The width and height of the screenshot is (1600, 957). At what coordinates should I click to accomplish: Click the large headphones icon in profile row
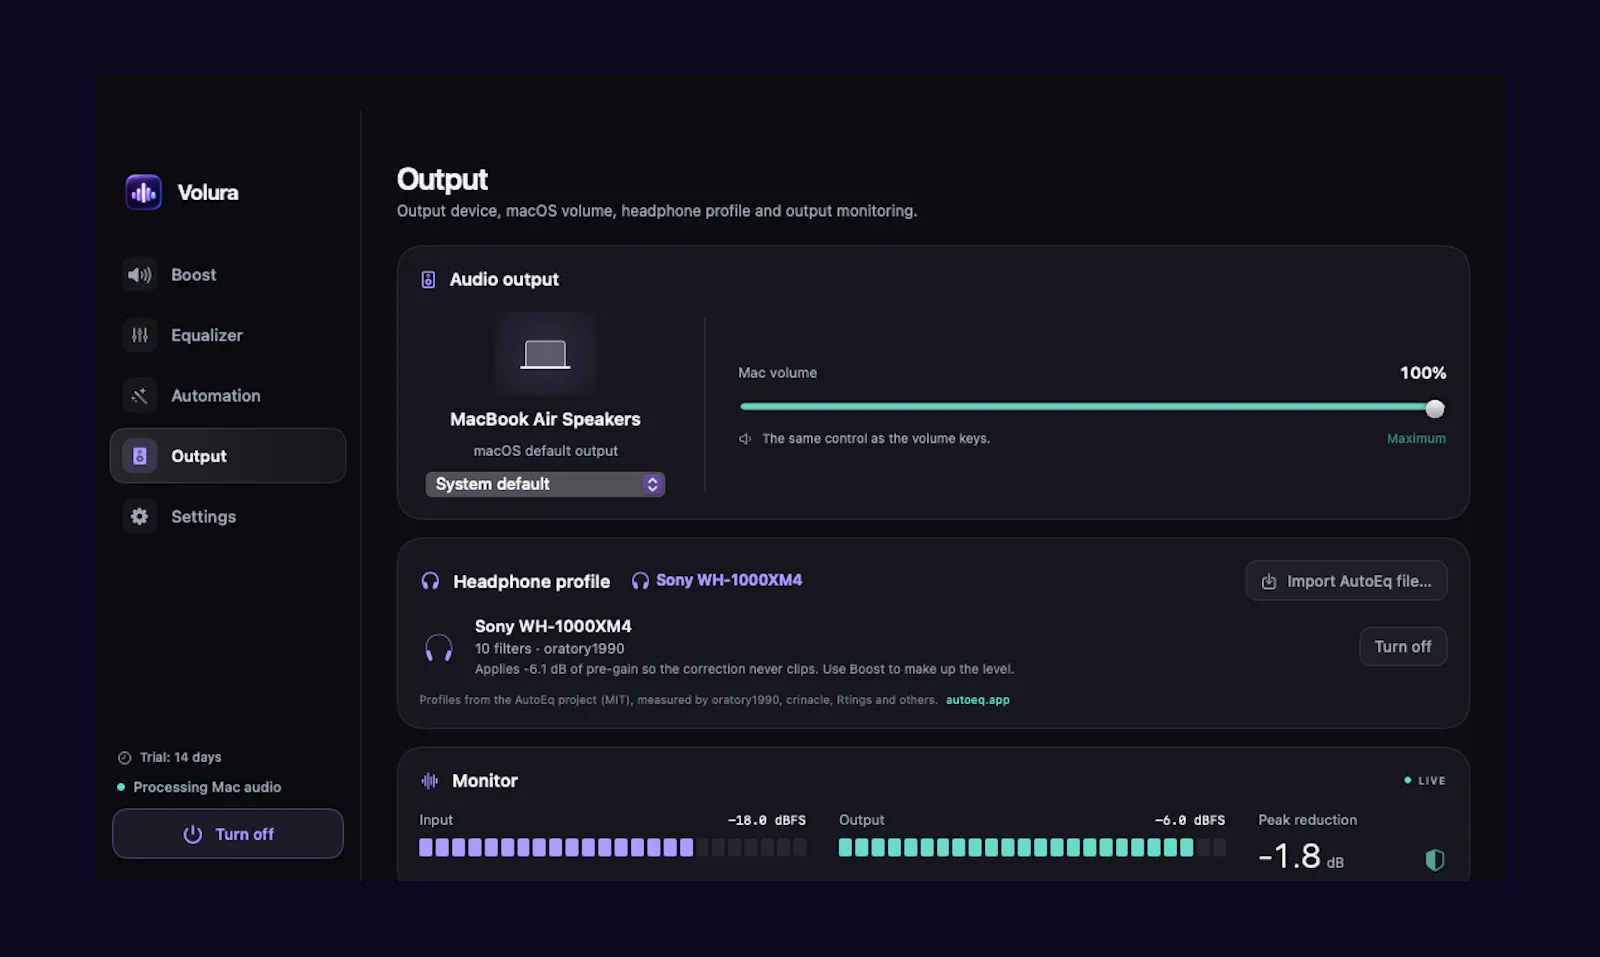point(439,648)
